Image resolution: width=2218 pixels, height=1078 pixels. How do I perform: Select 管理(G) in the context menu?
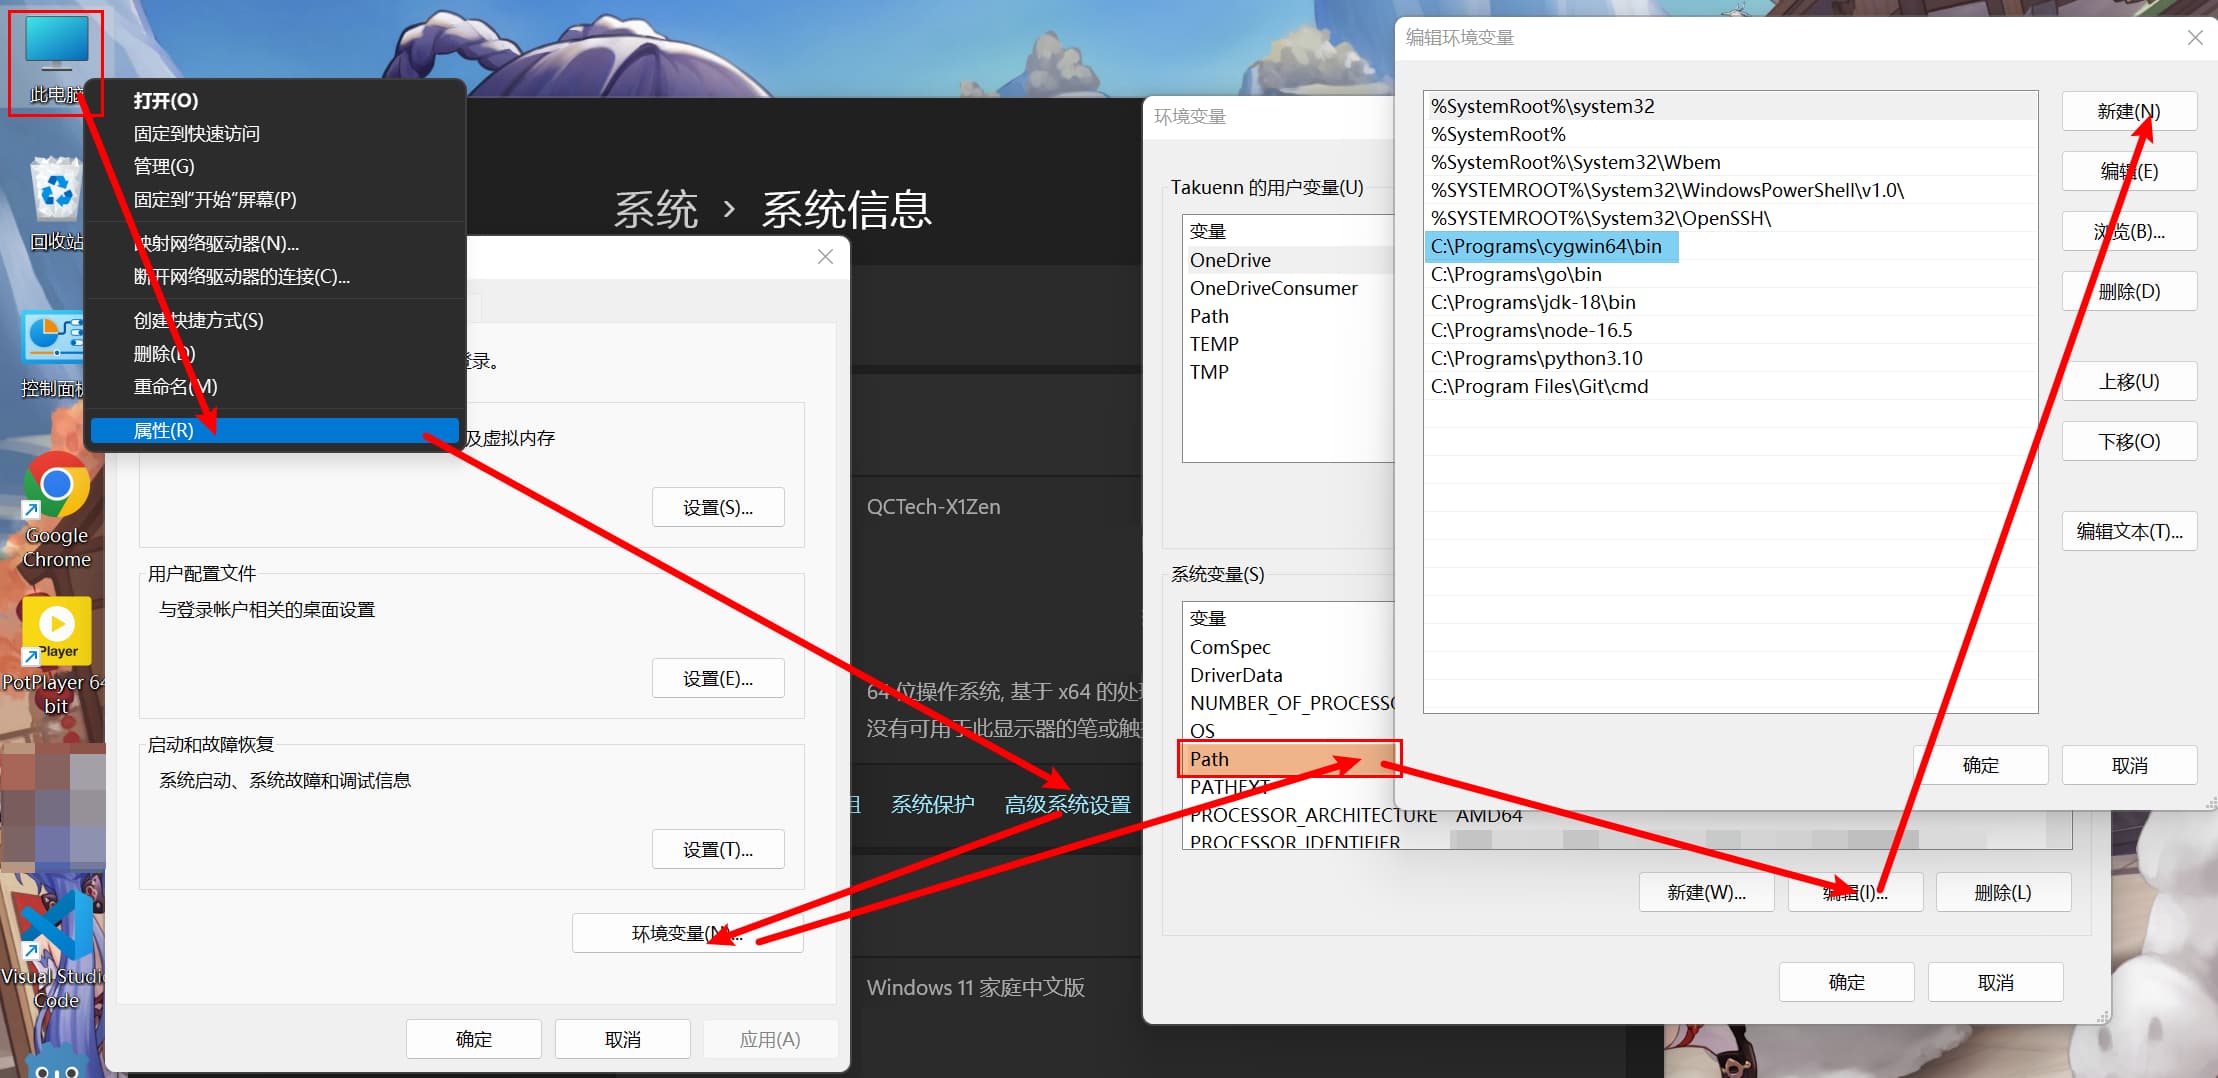[x=164, y=166]
